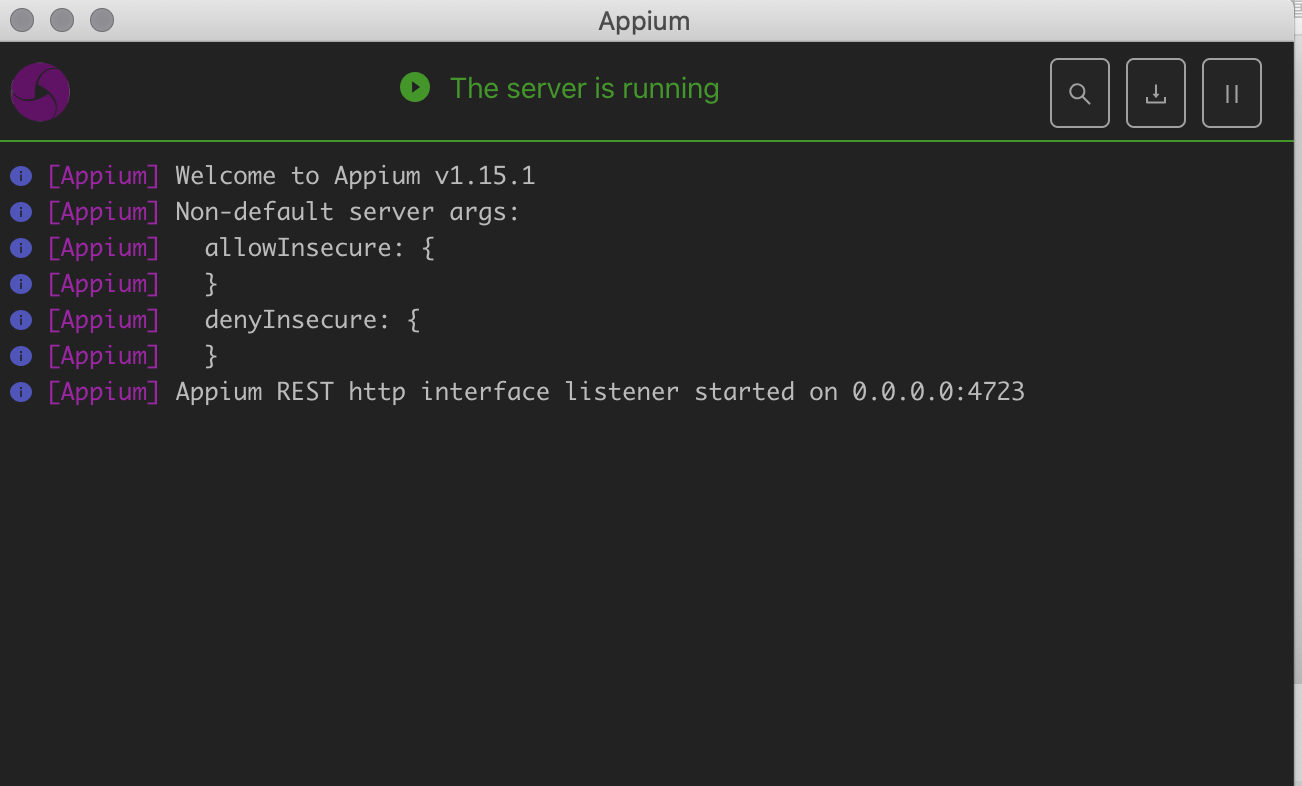
Task: Select 'allowInsecure: {' log text
Action: pos(320,248)
